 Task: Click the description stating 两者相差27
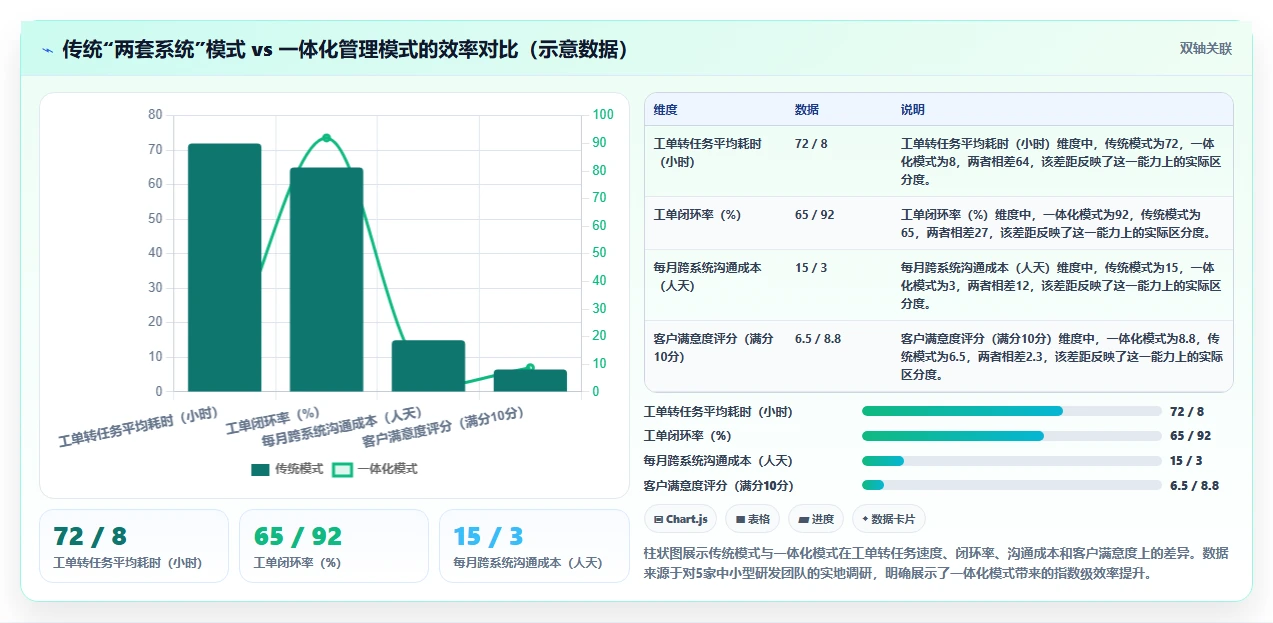(x=1061, y=224)
